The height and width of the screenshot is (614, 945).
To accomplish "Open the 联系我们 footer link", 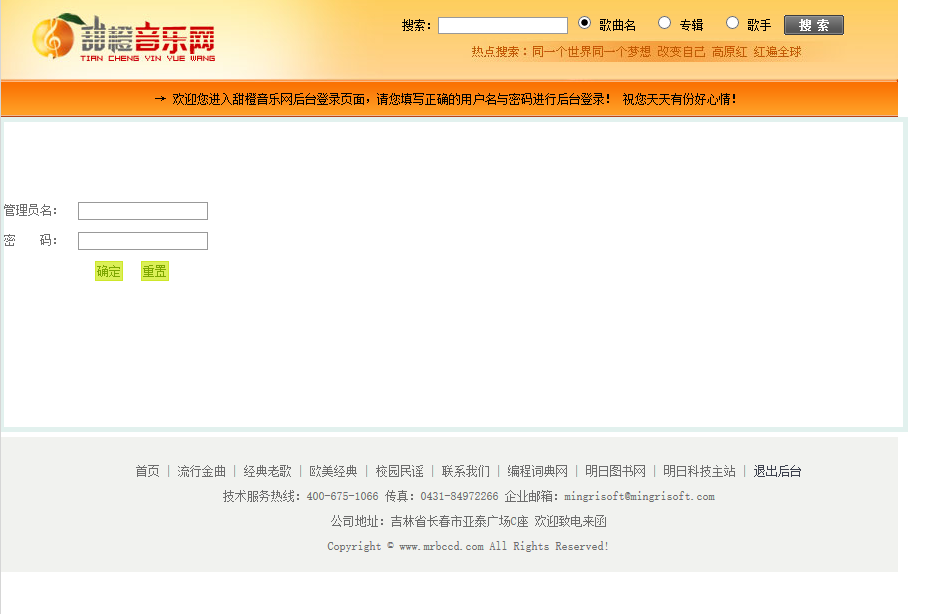I will coord(466,471).
